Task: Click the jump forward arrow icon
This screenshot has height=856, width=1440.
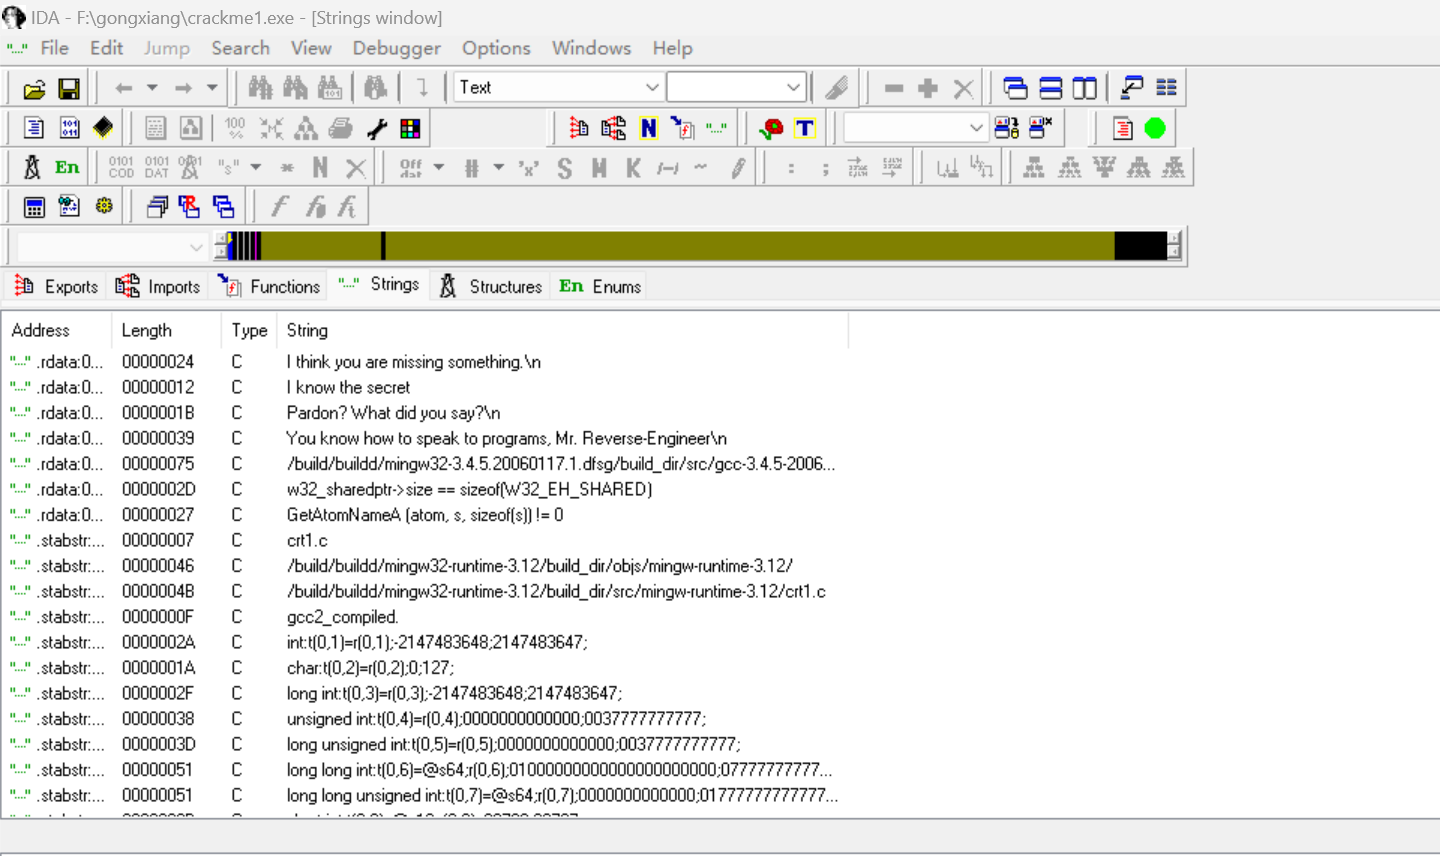Action: [x=183, y=88]
